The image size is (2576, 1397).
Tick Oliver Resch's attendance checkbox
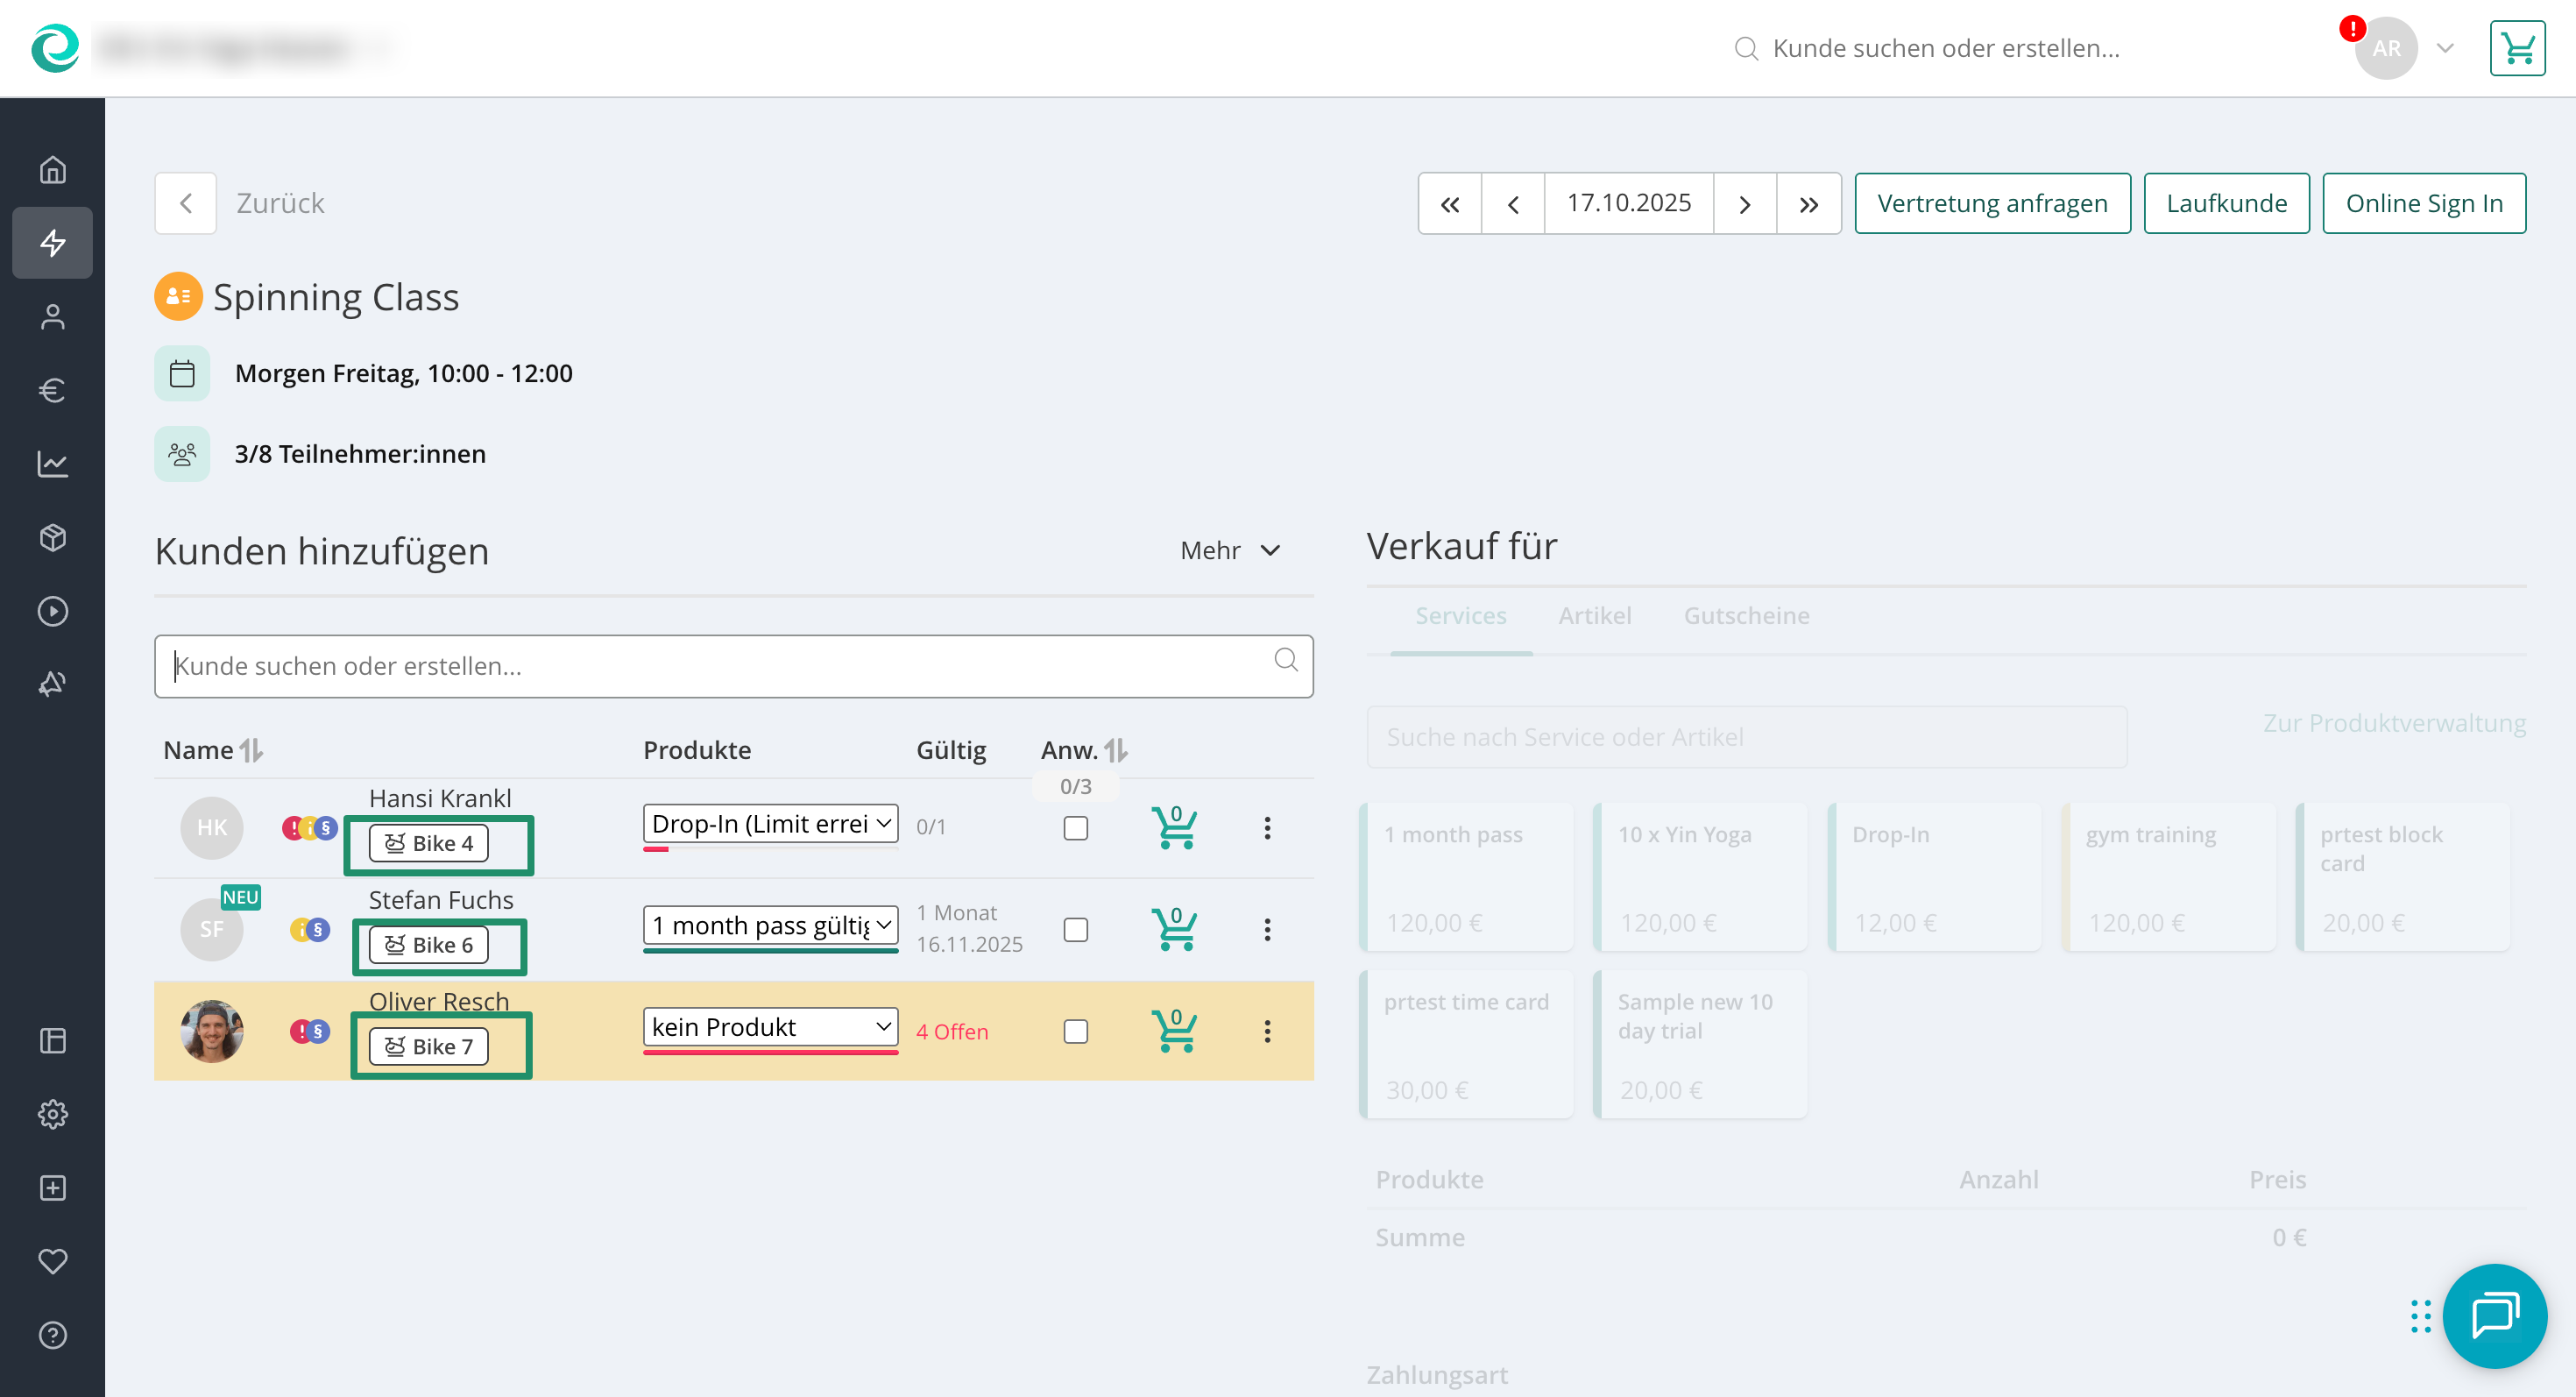coord(1075,1031)
